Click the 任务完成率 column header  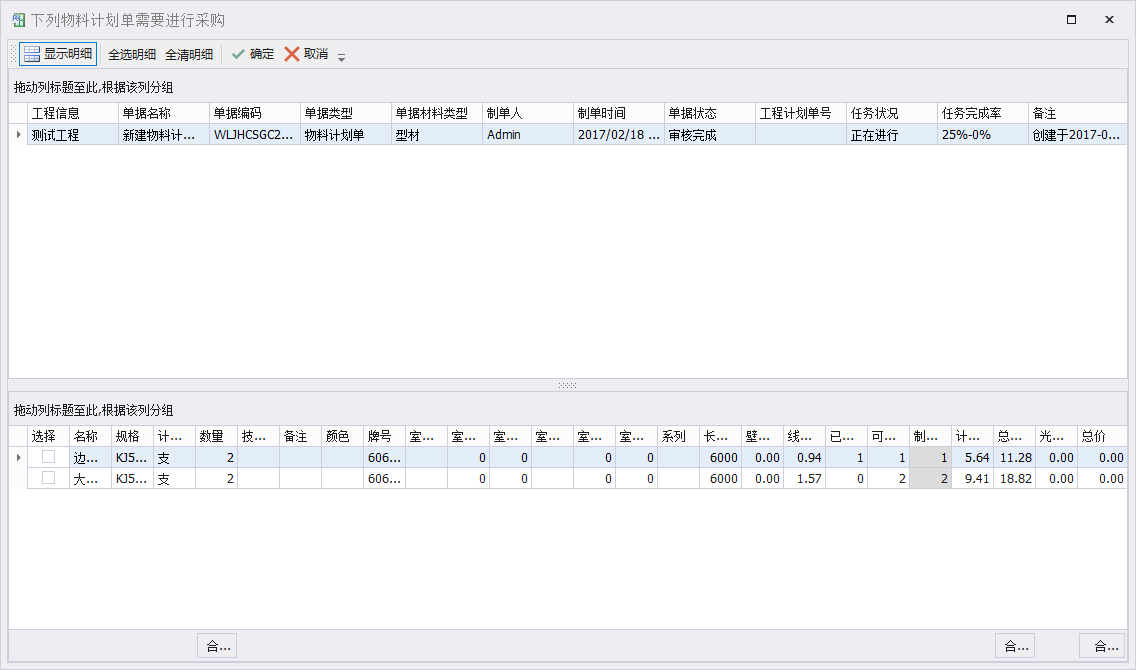[x=982, y=113]
